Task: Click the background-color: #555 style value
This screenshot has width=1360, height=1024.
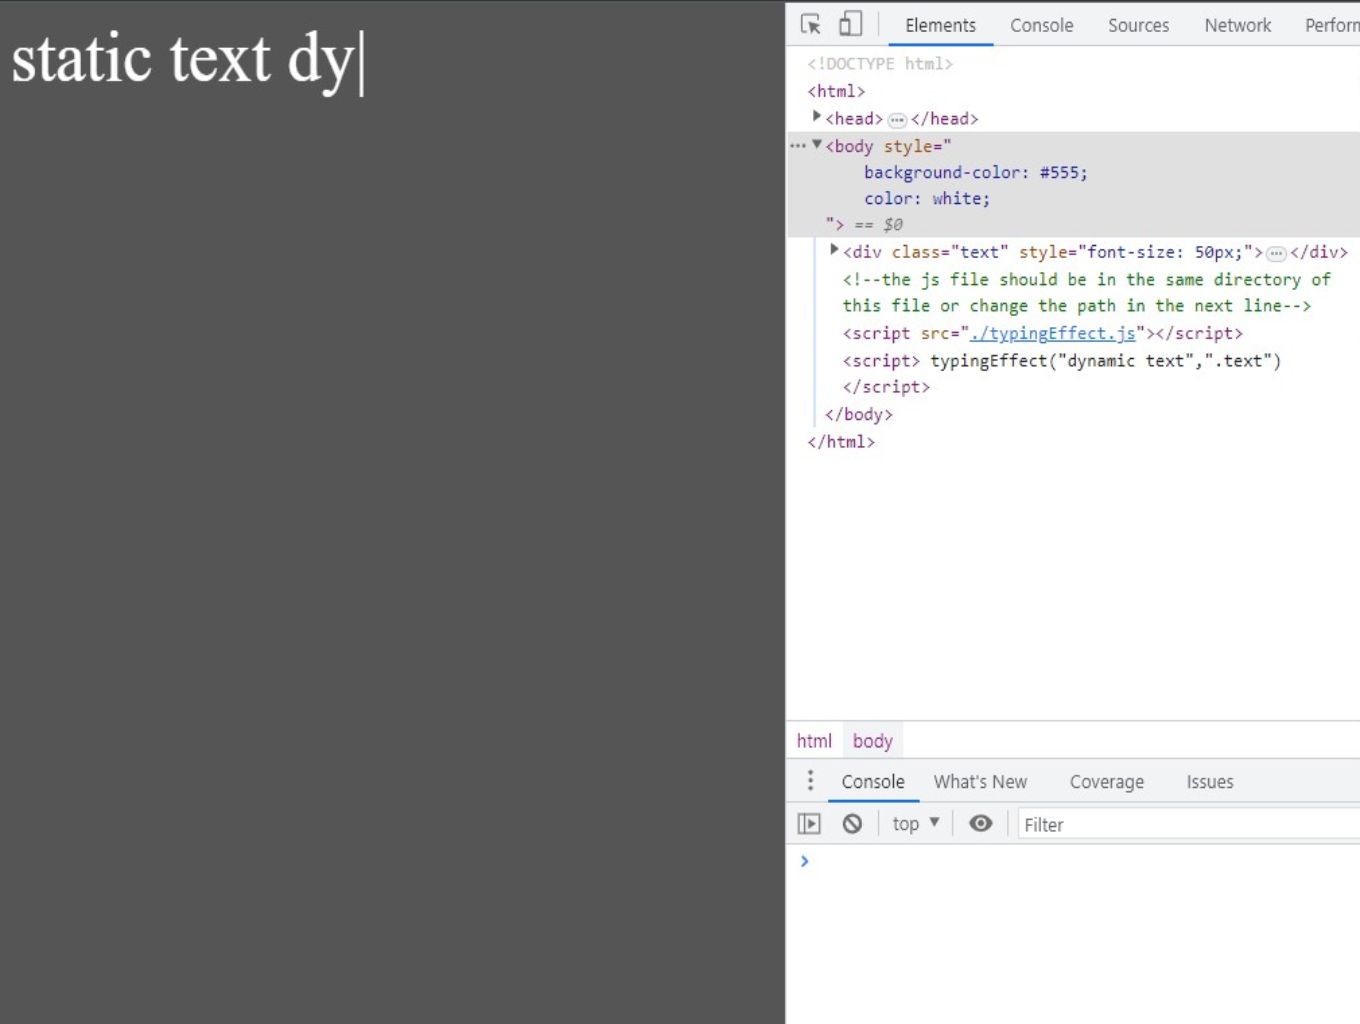Action: (975, 172)
